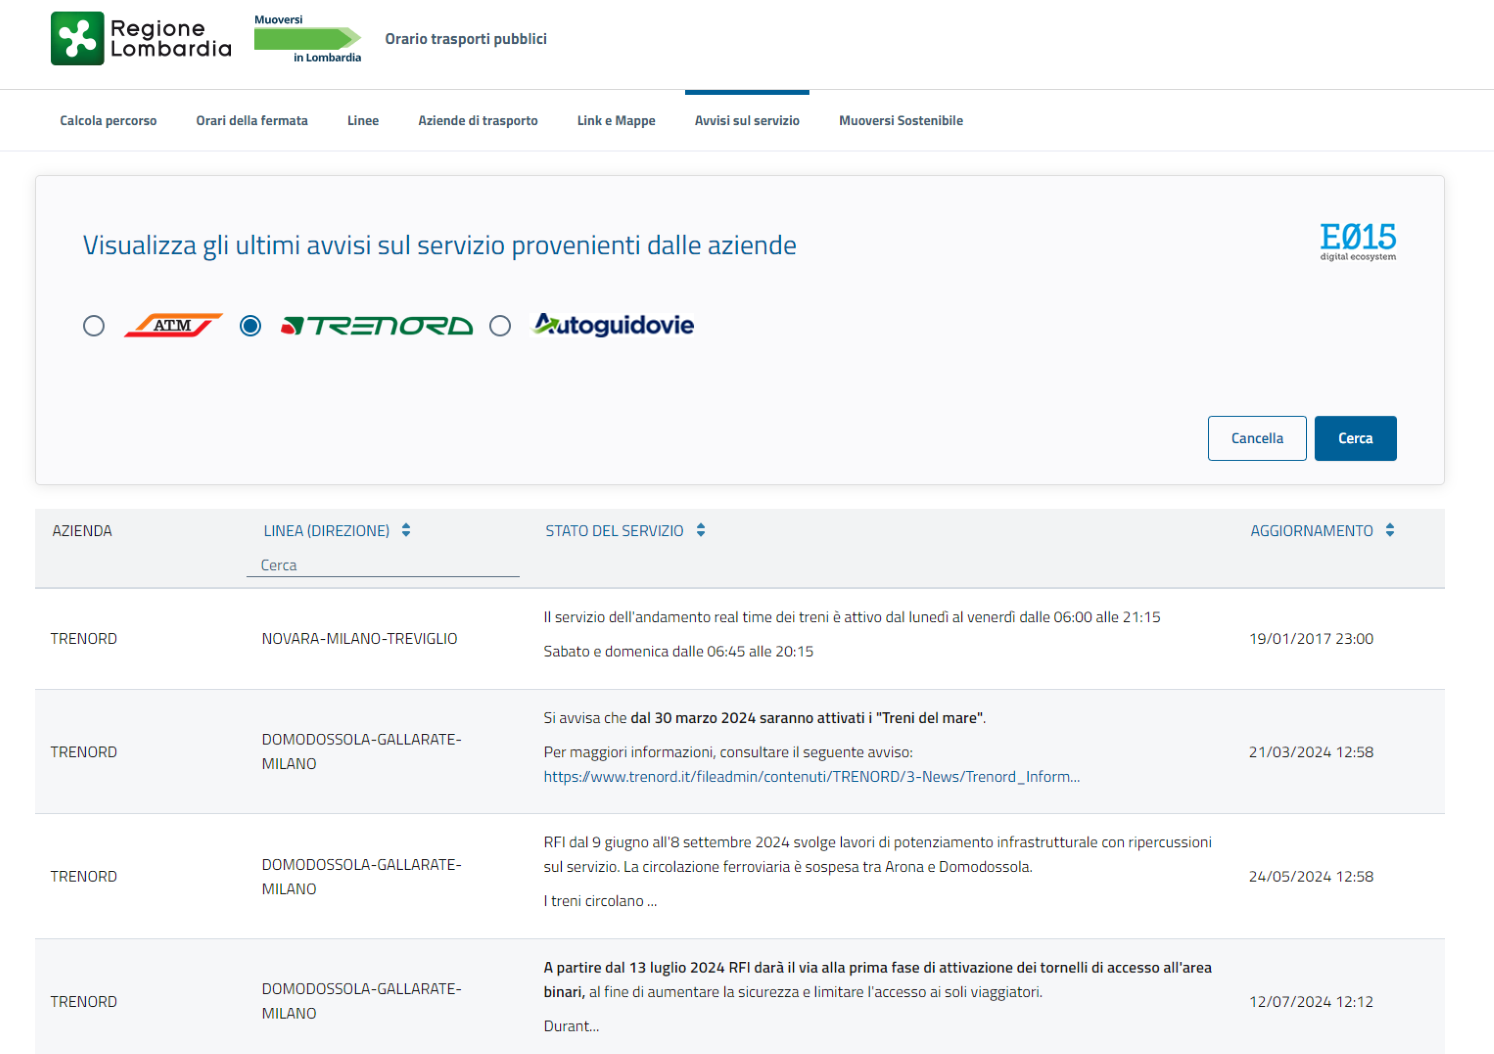
Task: Select the Trenord radio button
Action: [x=251, y=326]
